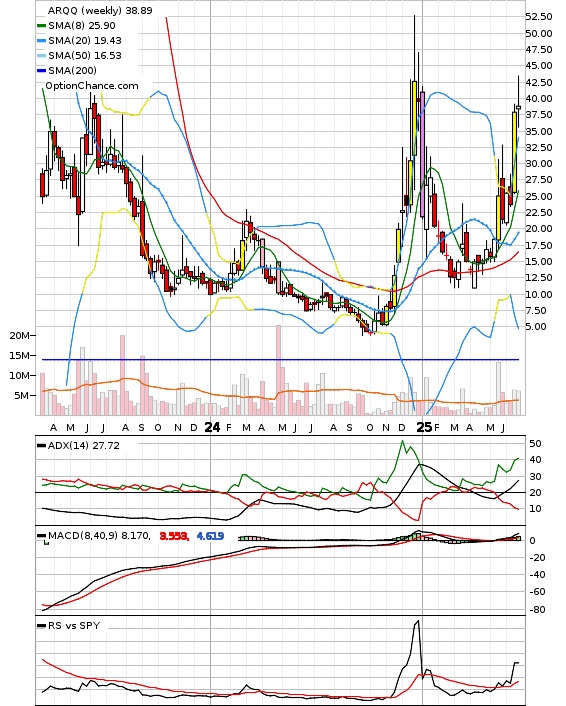Image resolution: width=566 pixels, height=706 pixels.
Task: Click the MACD axis value -80
Action: pyautogui.click(x=536, y=610)
